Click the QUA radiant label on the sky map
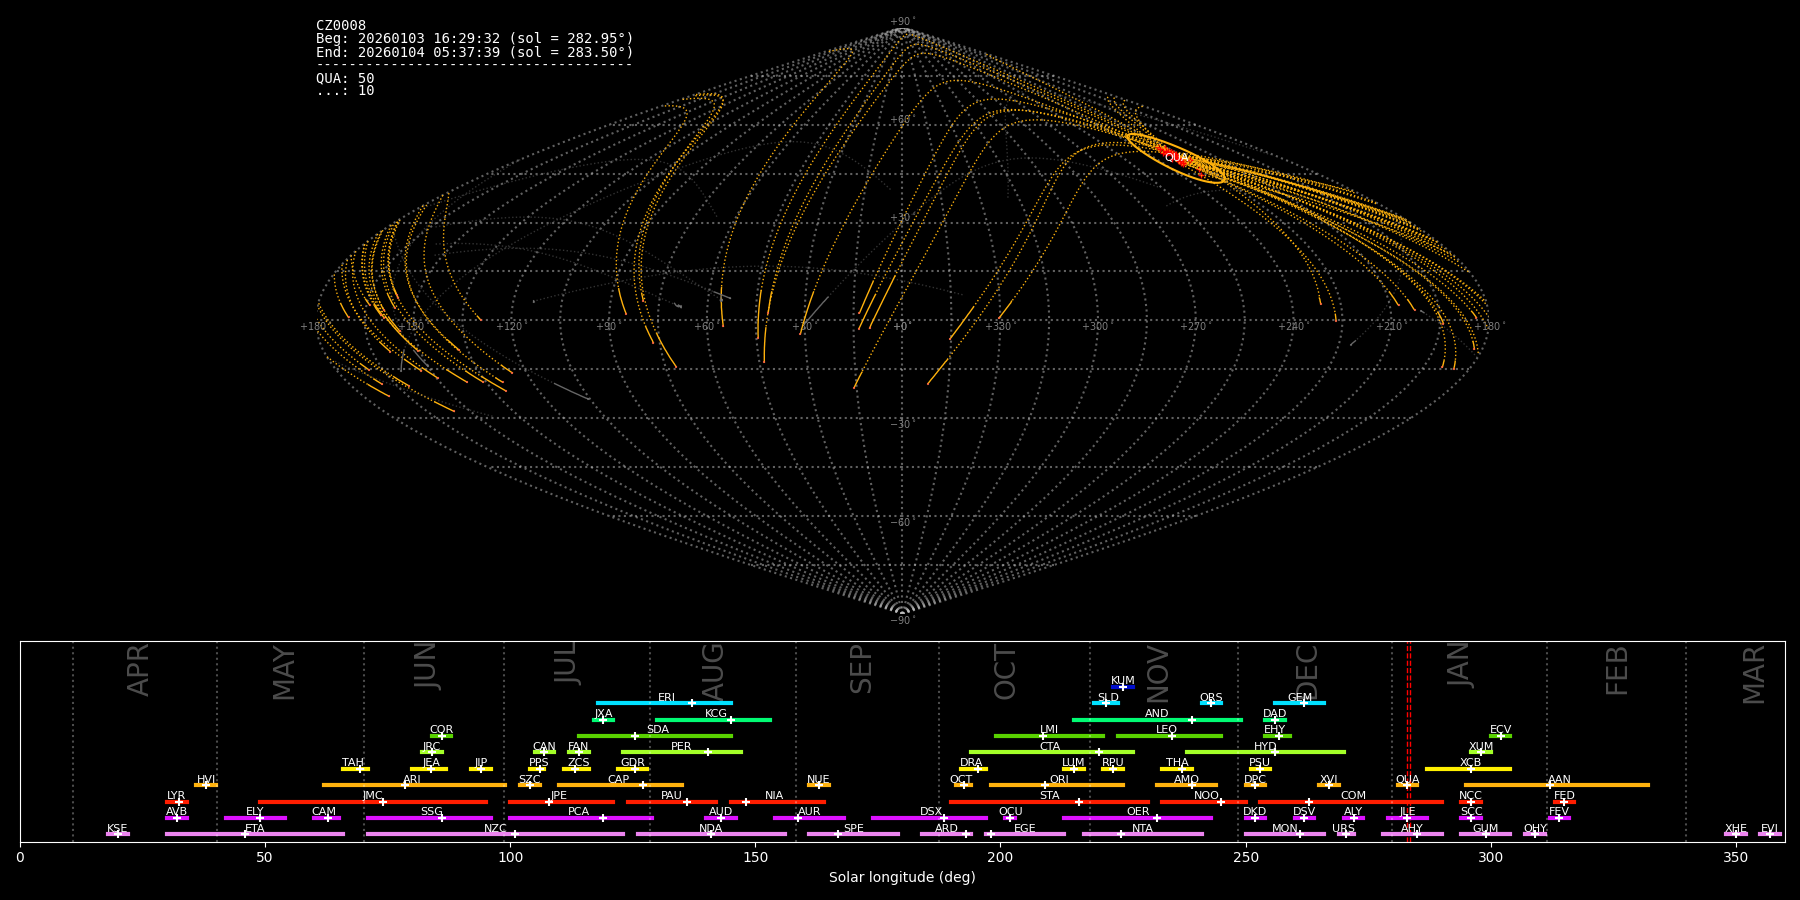 click(x=1177, y=158)
